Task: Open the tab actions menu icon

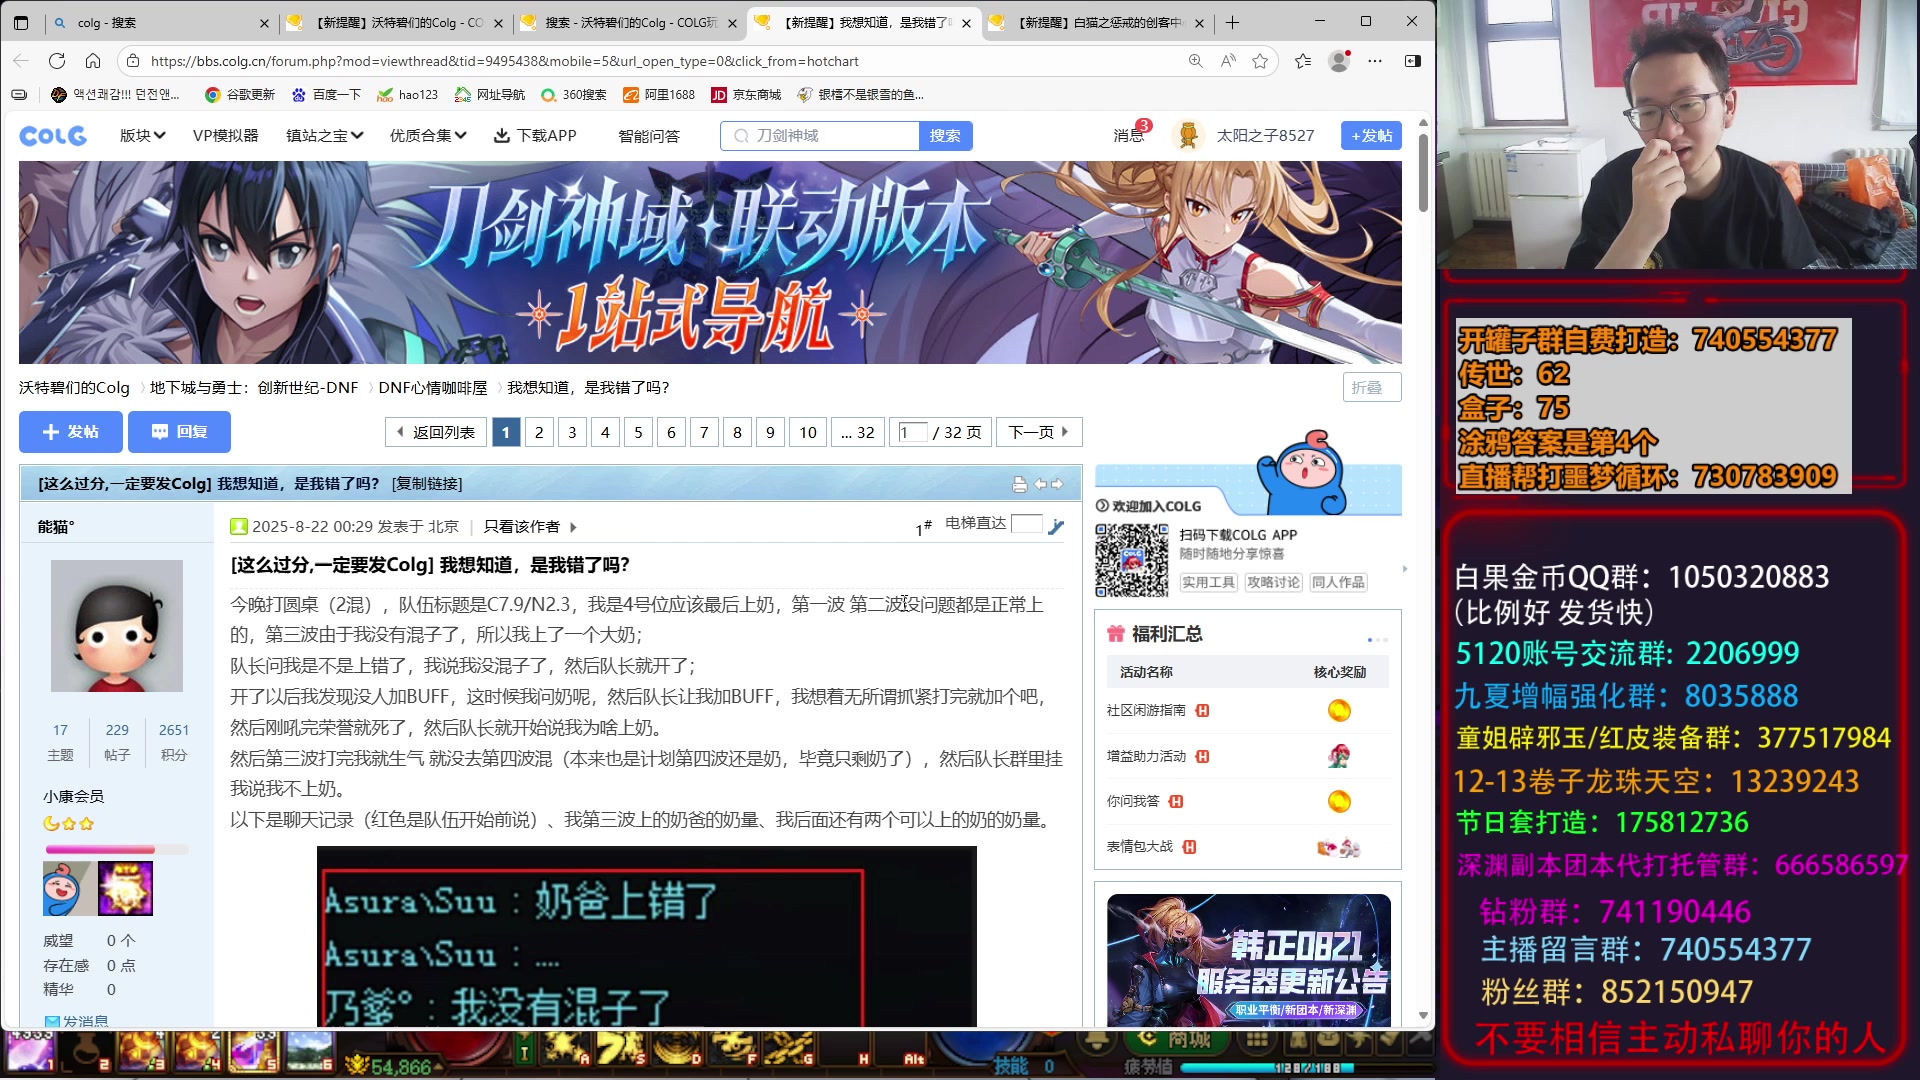Action: click(x=21, y=22)
